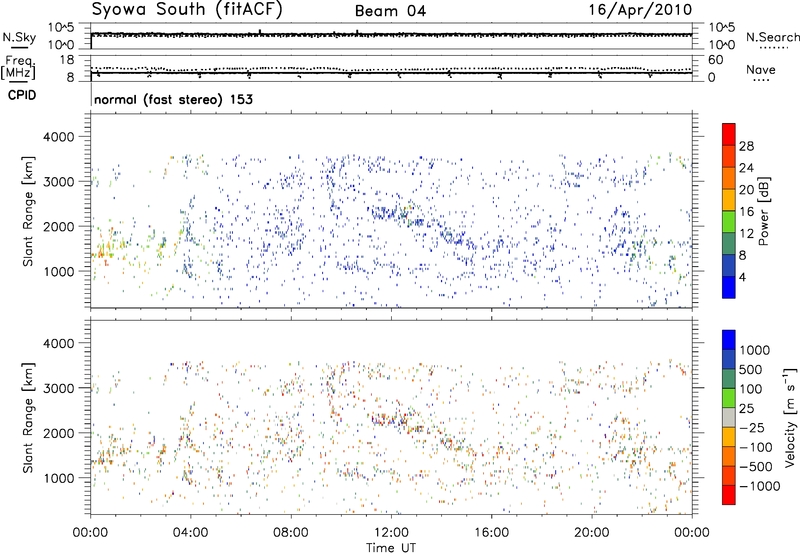Select the "28" label on Power colorbar
Image resolution: width=800 pixels, height=554 pixels.
pyautogui.click(x=746, y=146)
